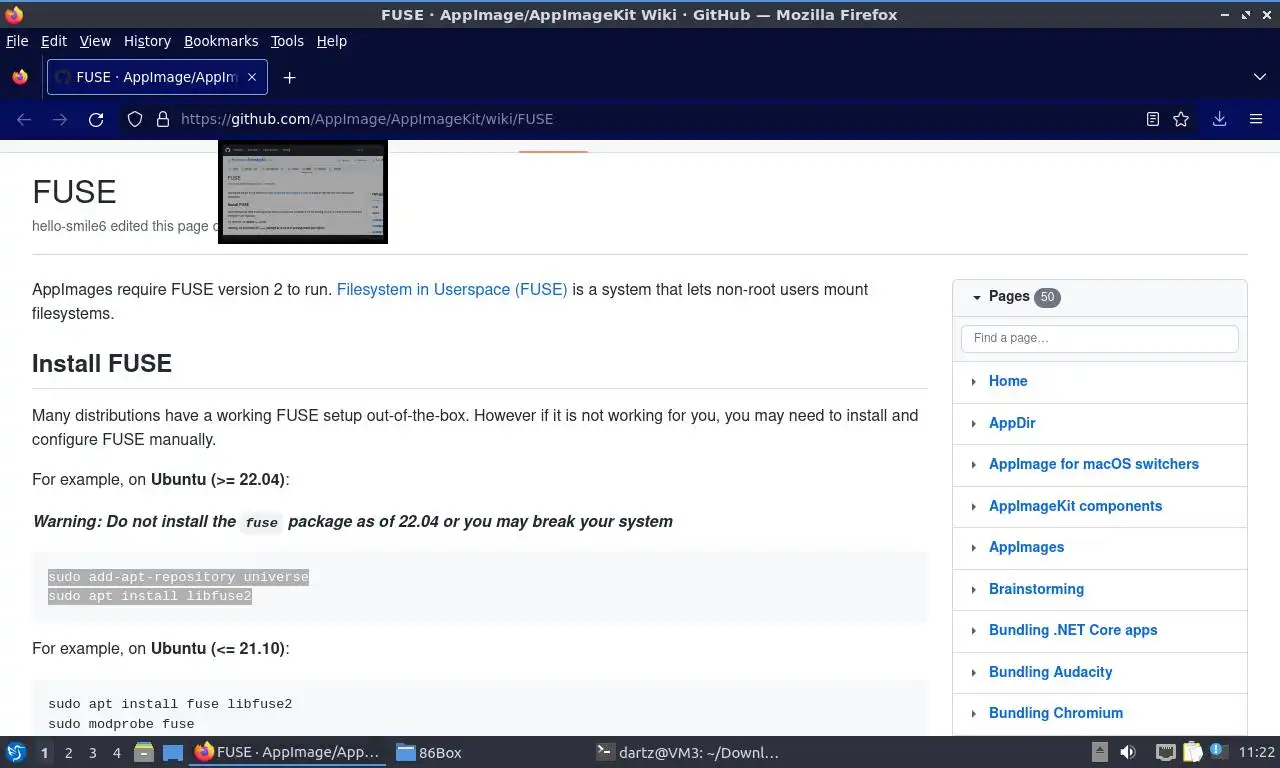Switch to workspace 2 in the taskbar
The height and width of the screenshot is (768, 1280).
click(x=68, y=753)
